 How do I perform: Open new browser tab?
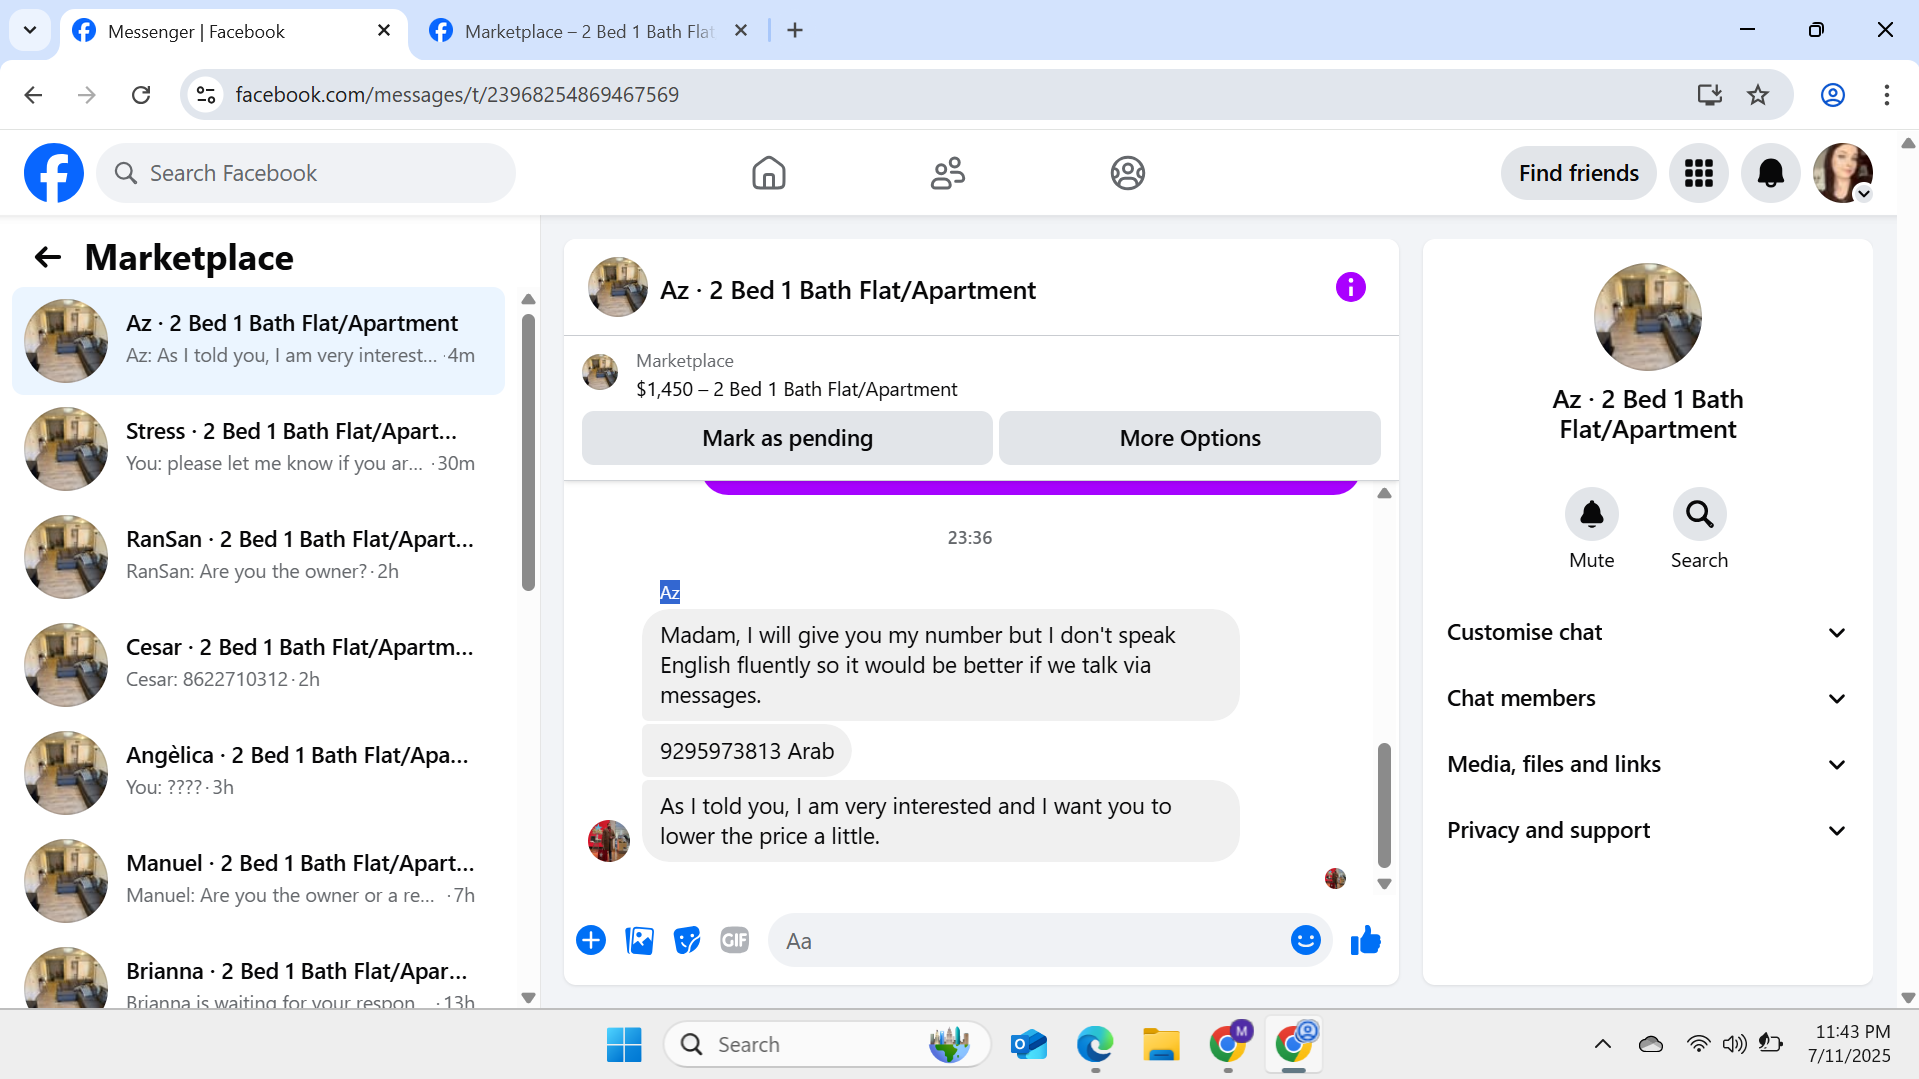(x=795, y=31)
